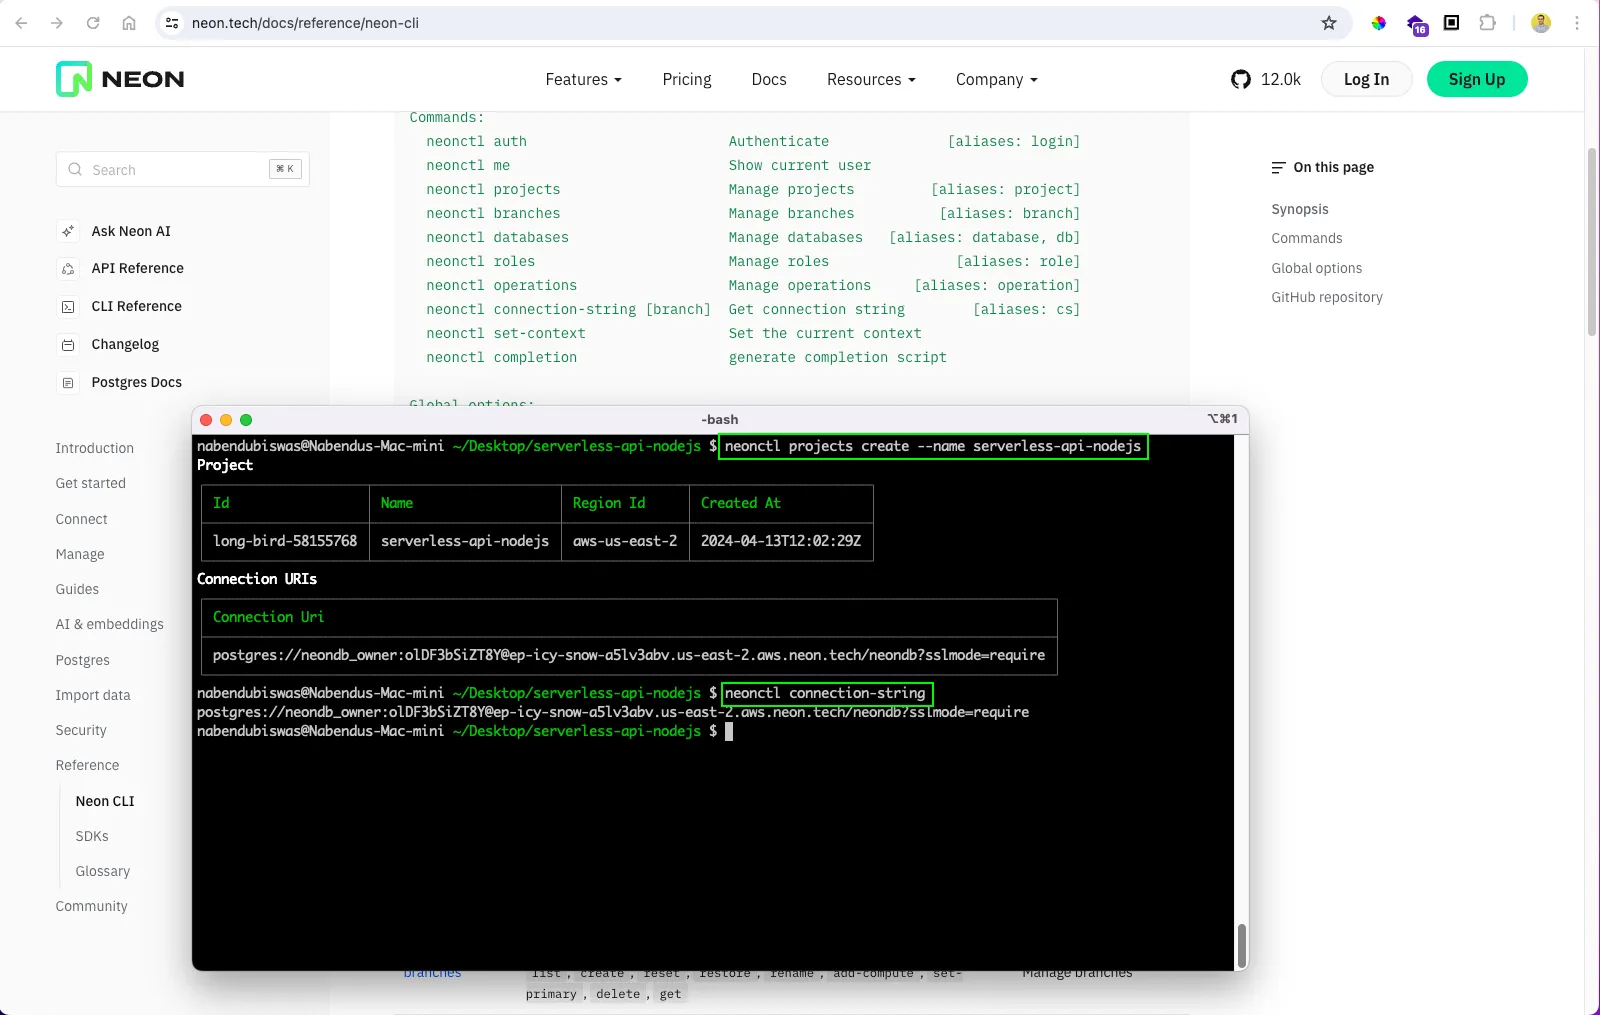Open the Community docs section
The image size is (1600, 1015).
[92, 906]
